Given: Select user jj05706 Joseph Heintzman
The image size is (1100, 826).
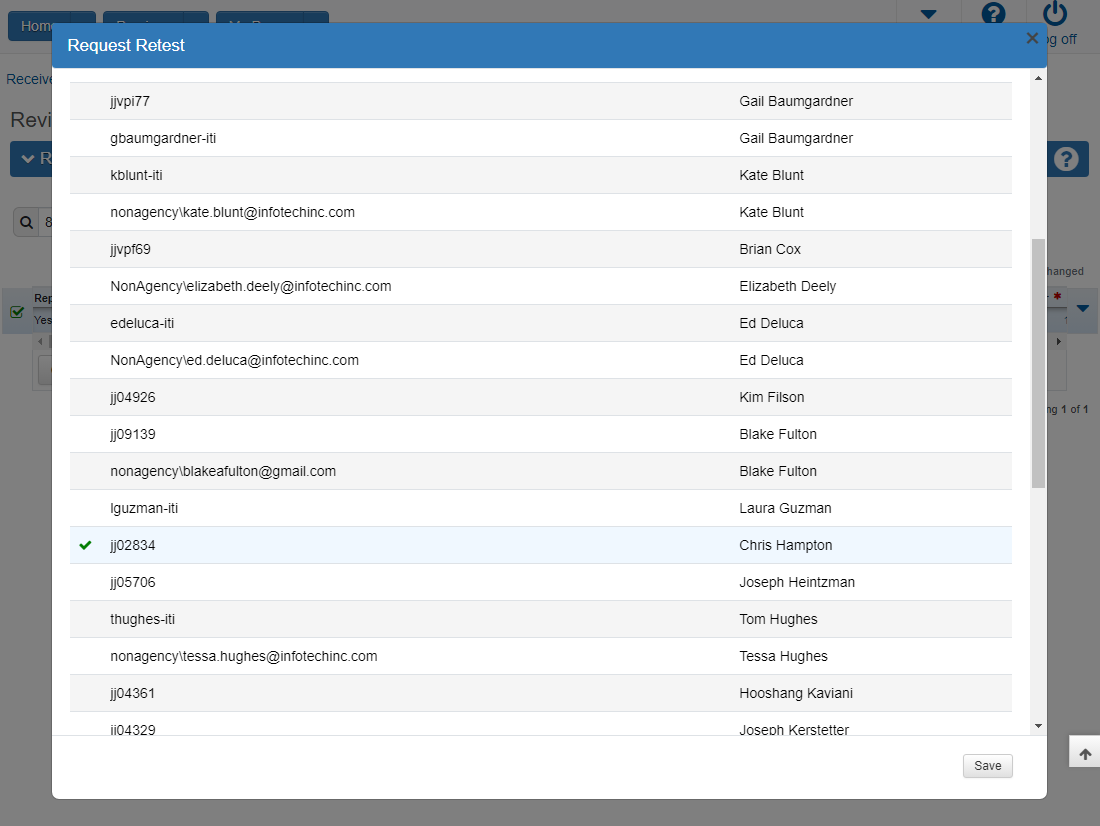Looking at the screenshot, I should coord(541,582).
